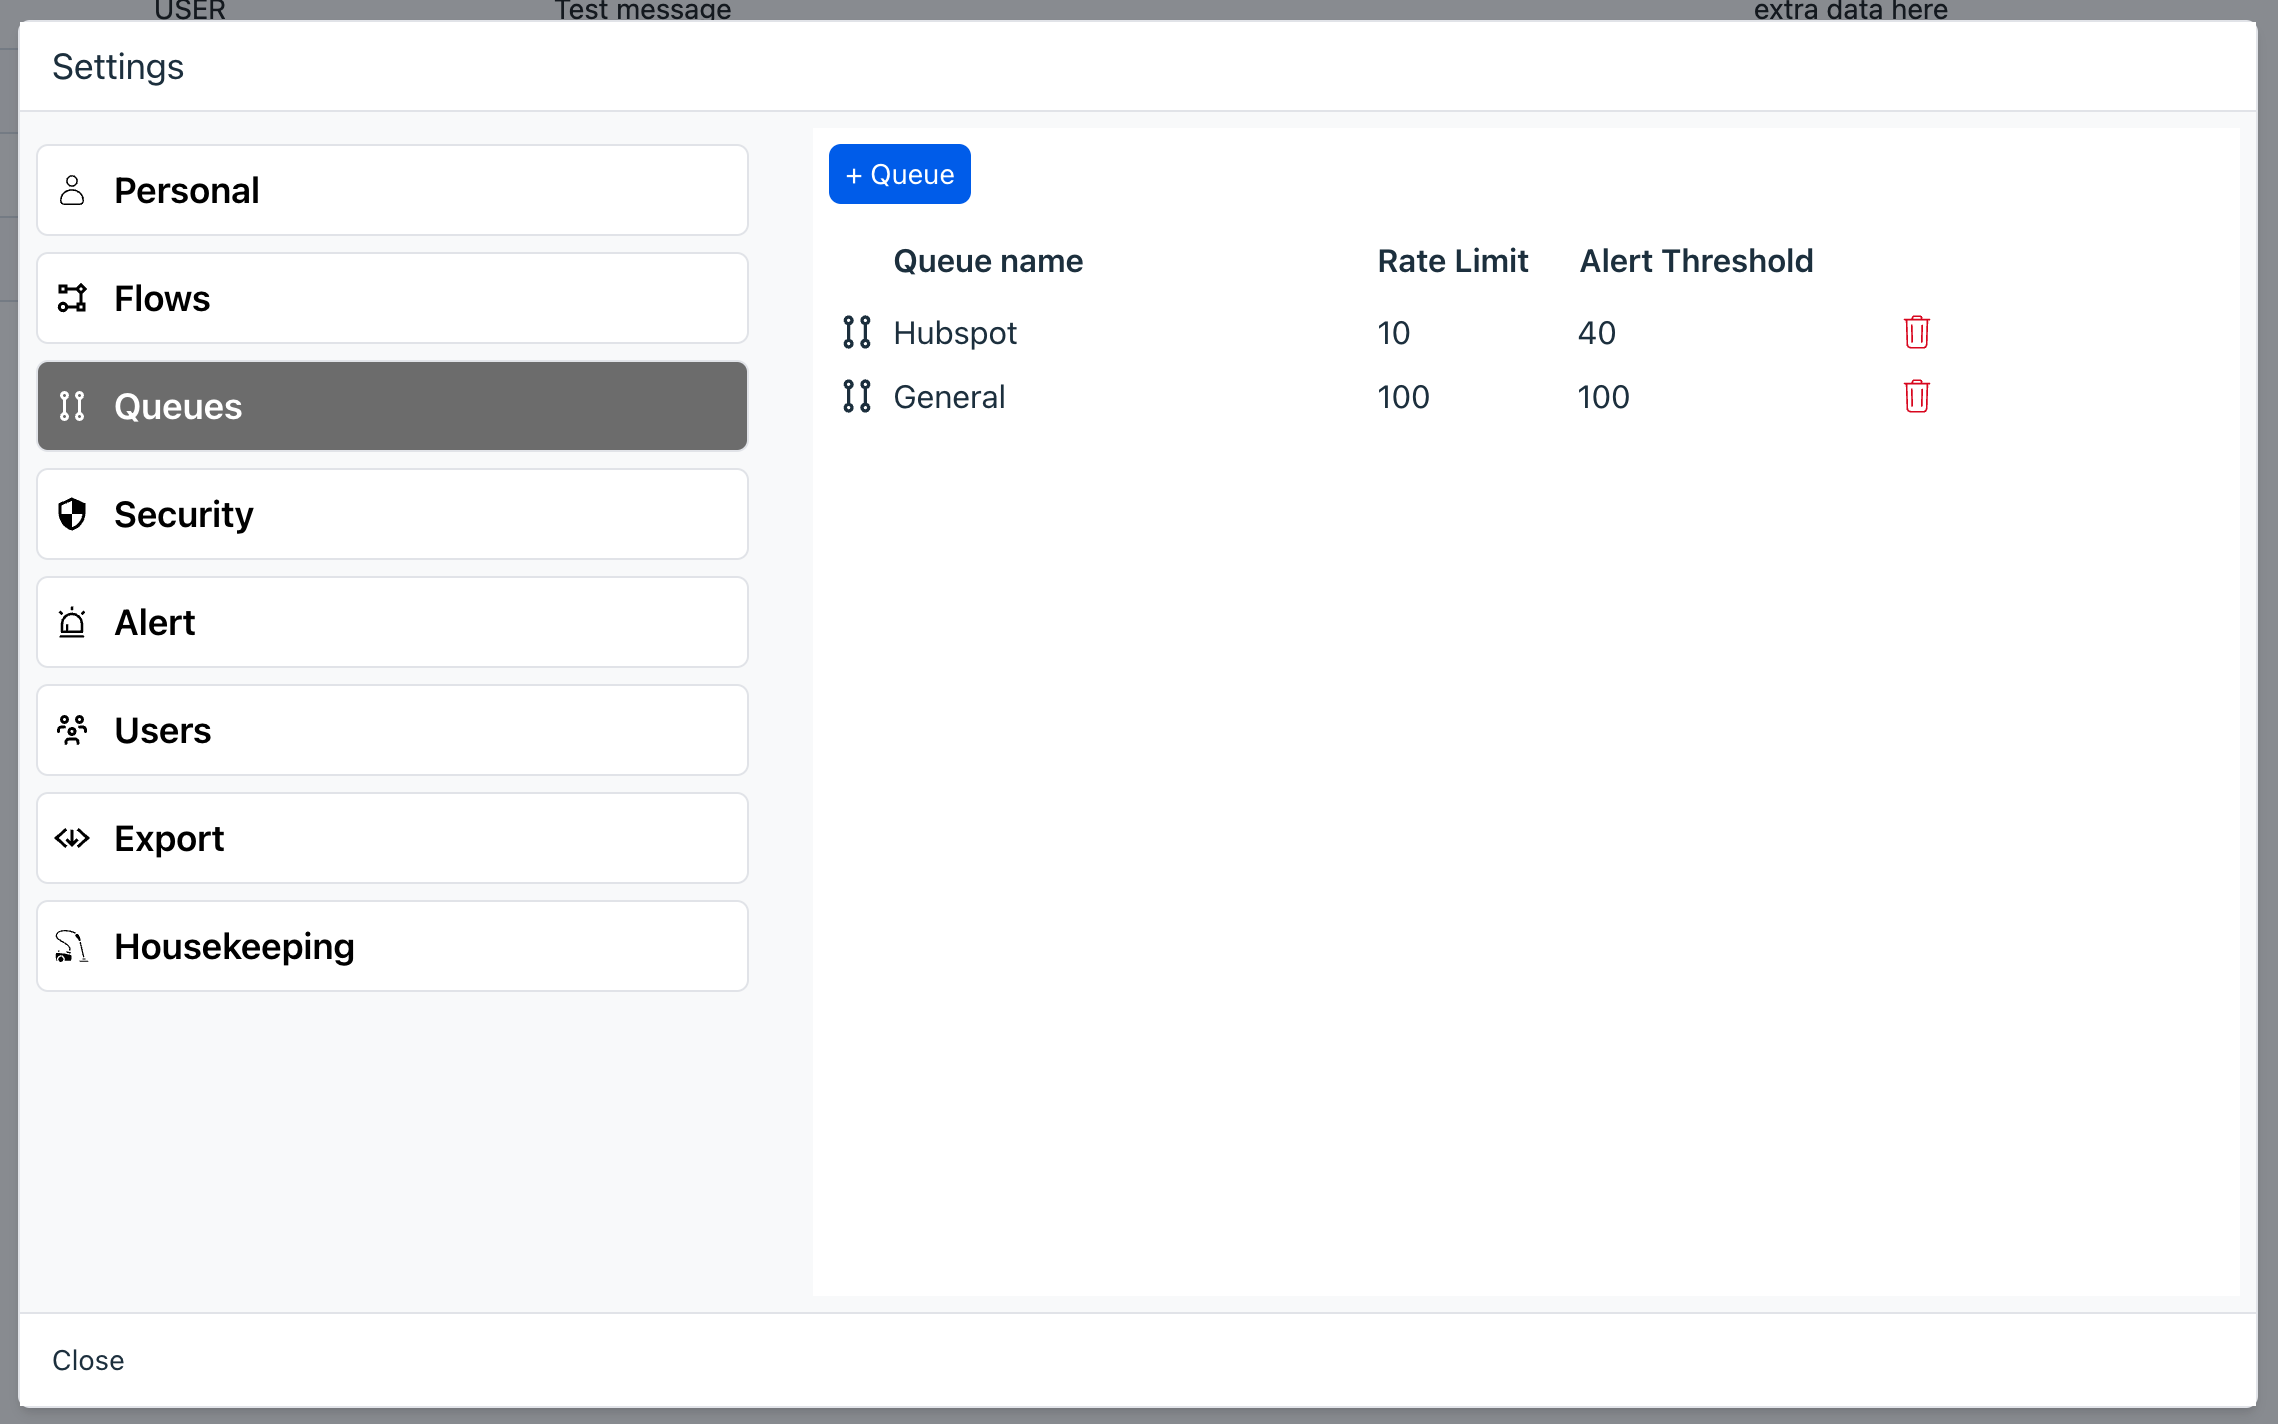Add a new queue with + Queue
Viewport: 2278px width, 1424px height.
899,174
